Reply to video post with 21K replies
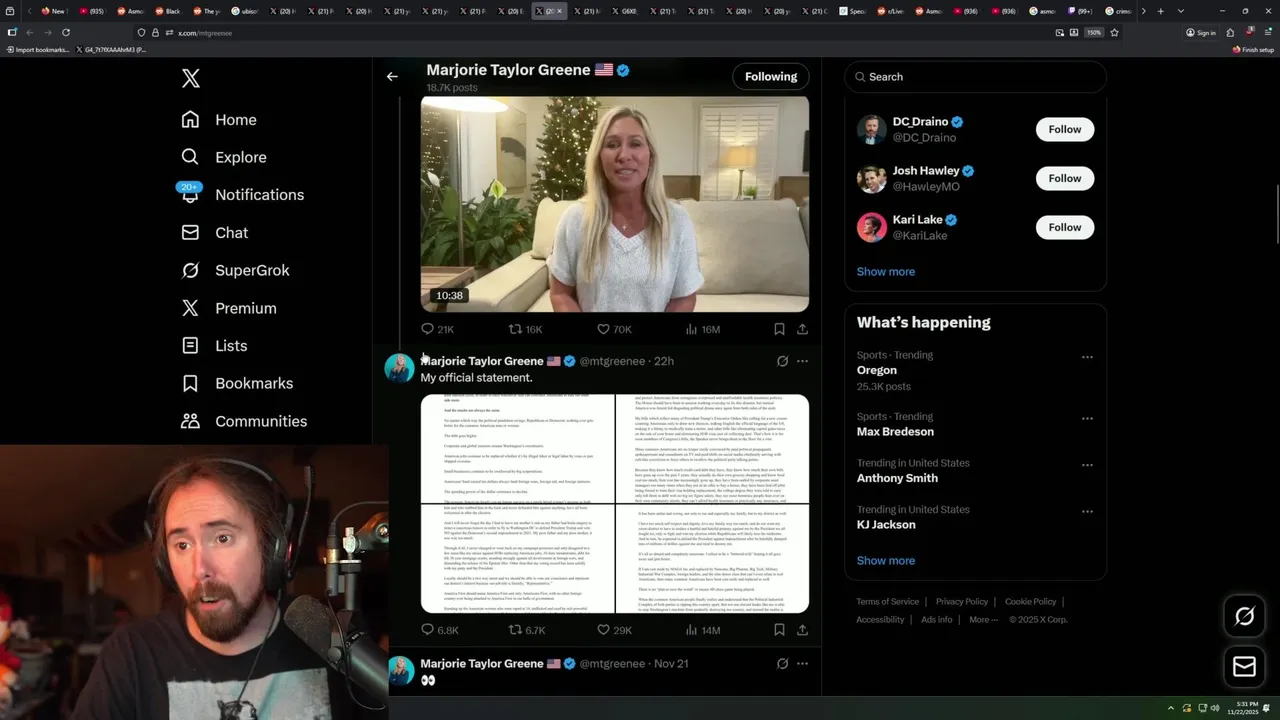Image resolution: width=1280 pixels, height=720 pixels. click(437, 329)
